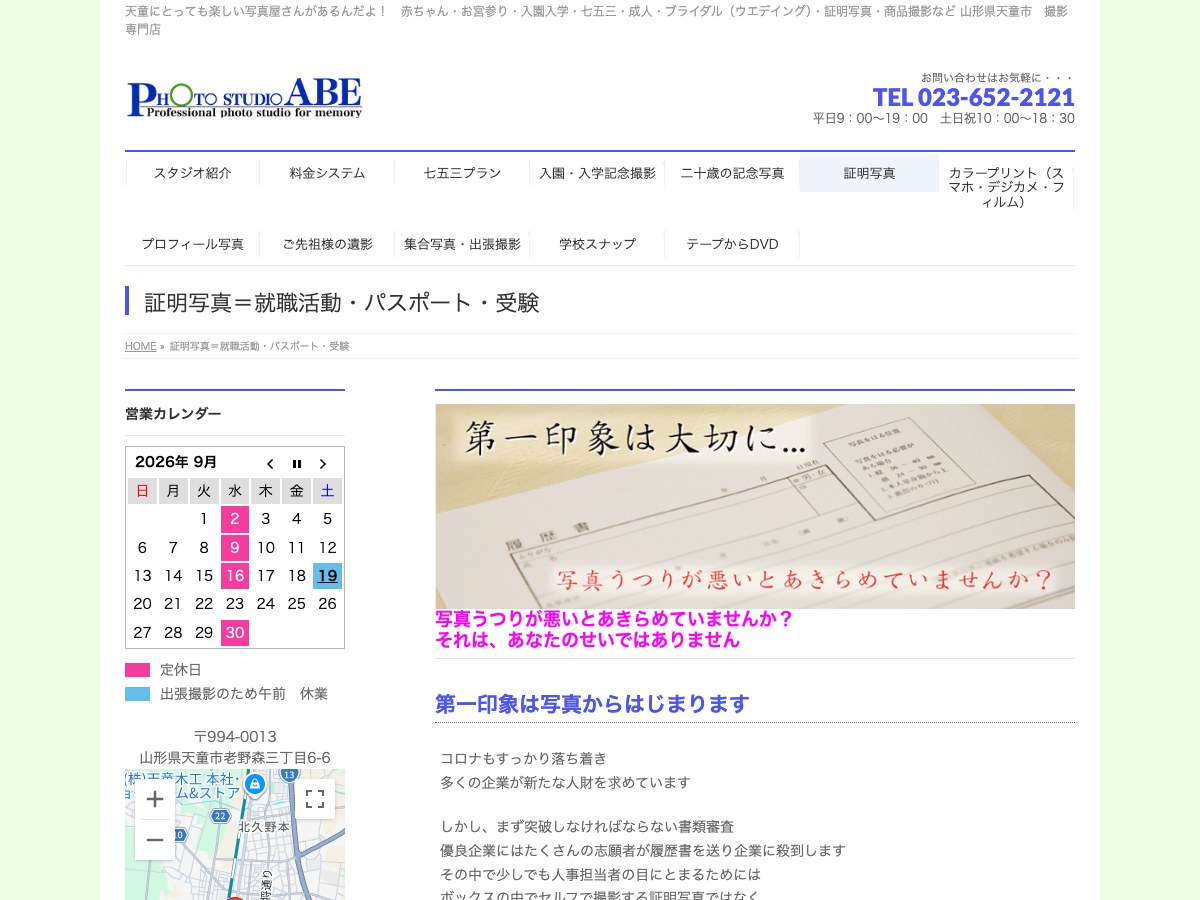This screenshot has width=1200, height=900.
Task: Click the HOME breadcrumb link
Action: pyautogui.click(x=140, y=346)
